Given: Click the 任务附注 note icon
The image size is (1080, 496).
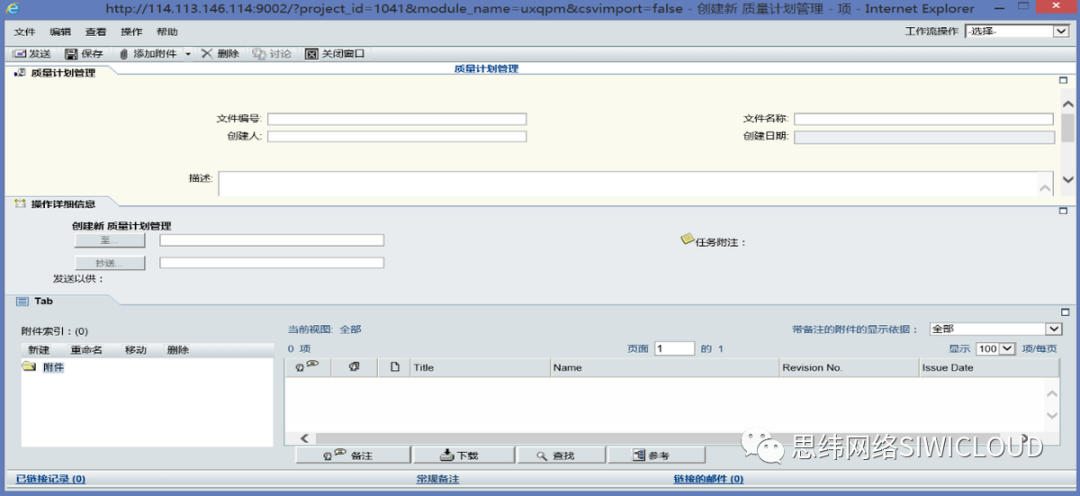Looking at the screenshot, I should (x=687, y=238).
